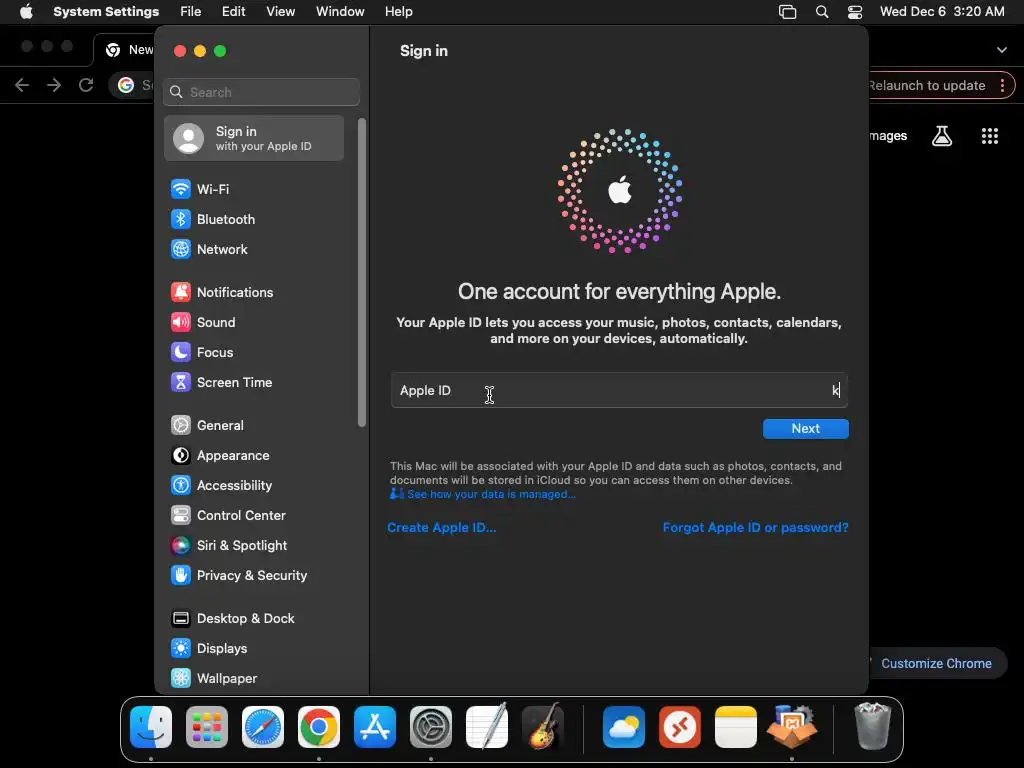Click System Settings icon in Dock
Image resolution: width=1024 pixels, height=768 pixels.
(x=431, y=727)
